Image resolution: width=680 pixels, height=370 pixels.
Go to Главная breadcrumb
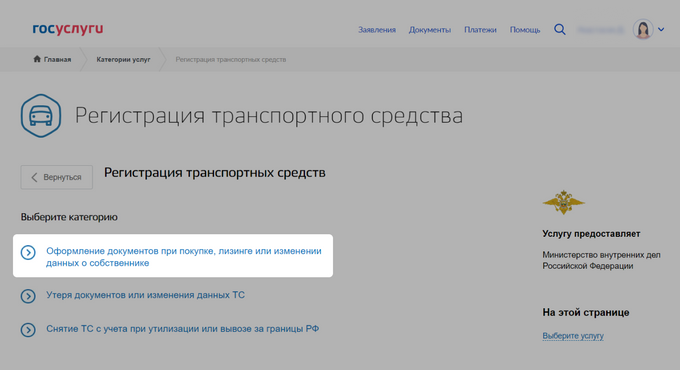coord(57,59)
